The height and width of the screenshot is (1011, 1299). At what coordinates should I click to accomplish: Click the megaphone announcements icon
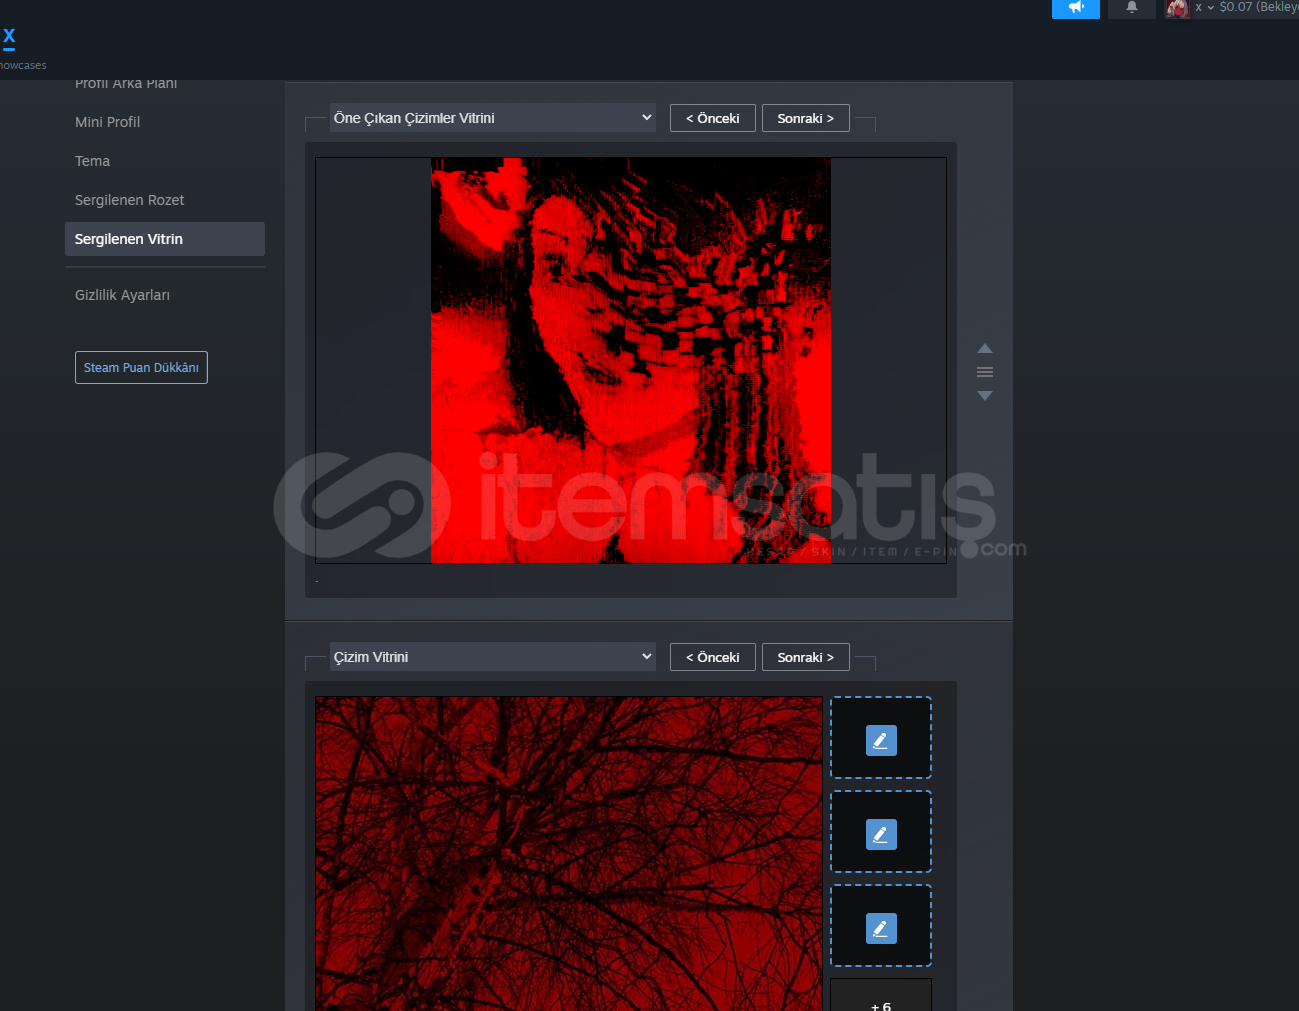click(x=1076, y=8)
